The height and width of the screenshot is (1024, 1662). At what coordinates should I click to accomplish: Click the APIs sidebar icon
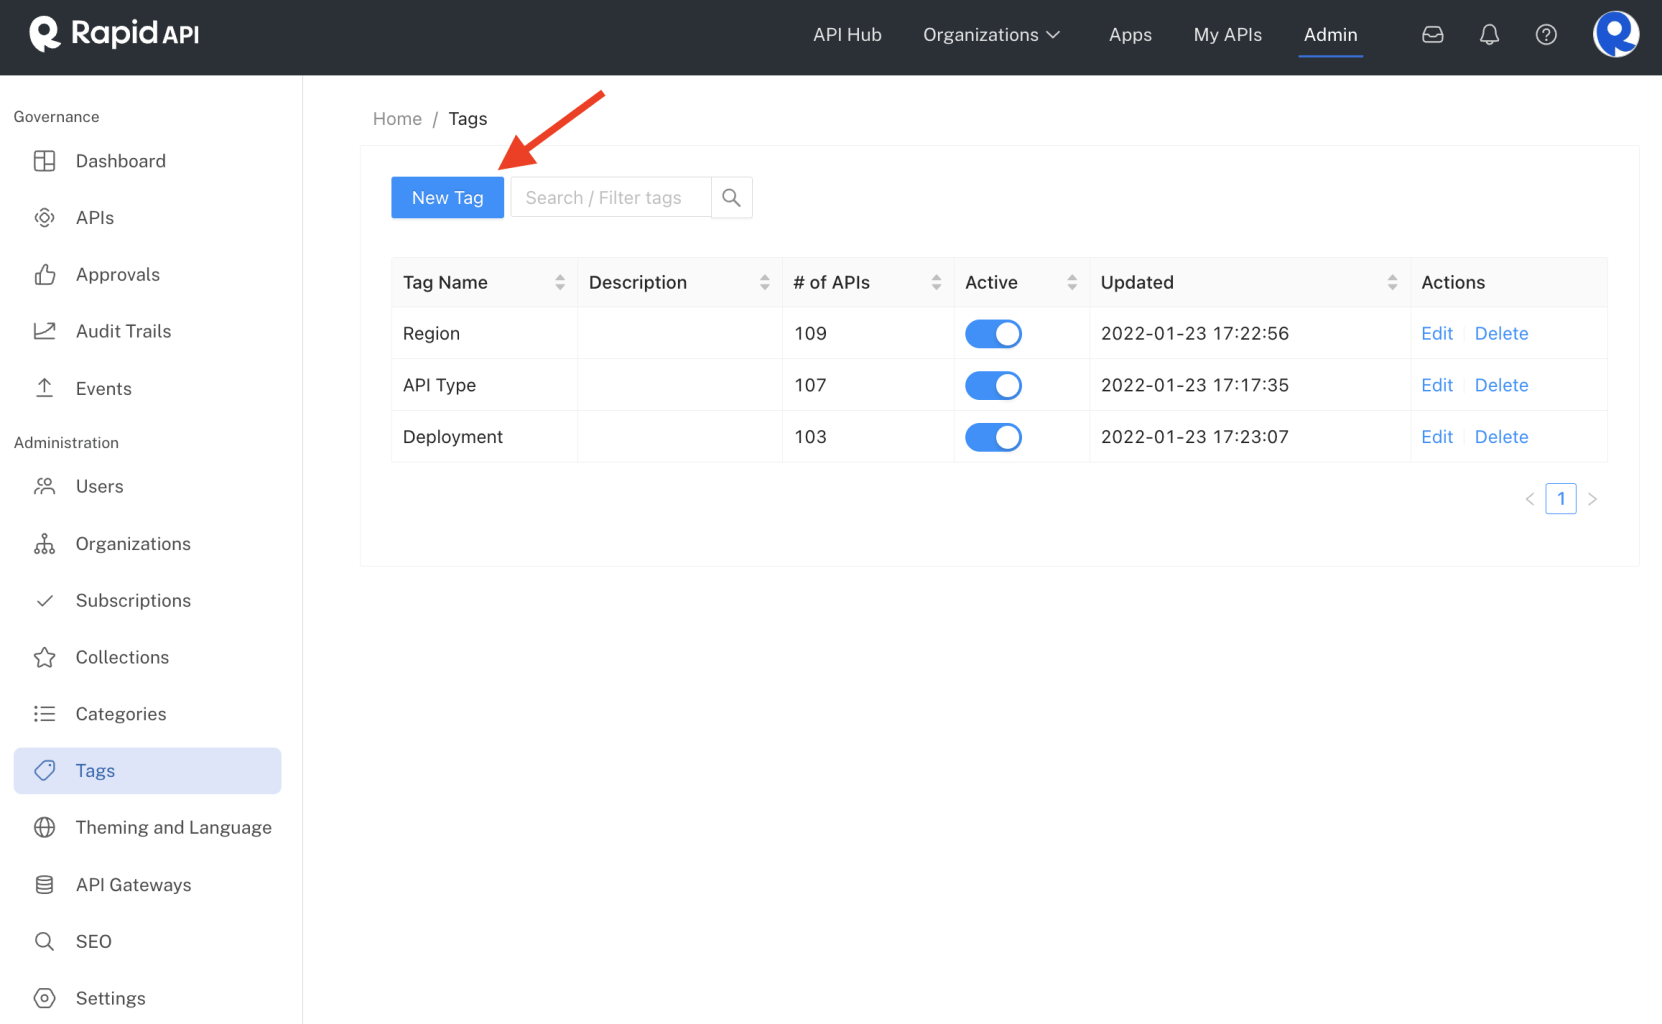tap(44, 218)
